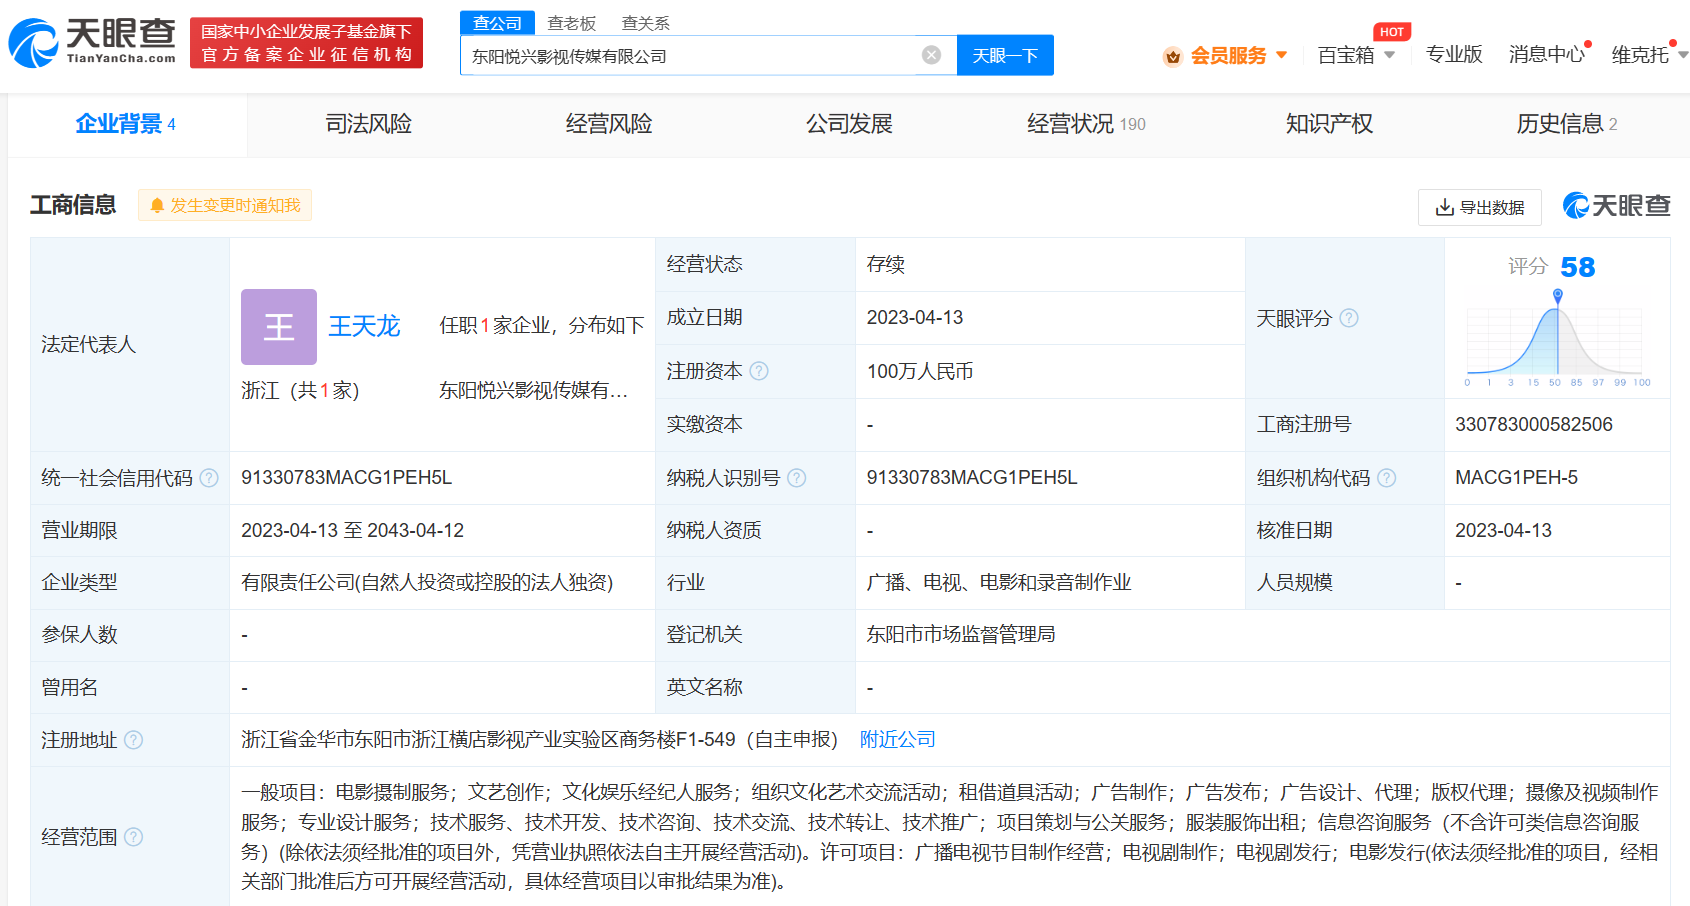Click the help icon next to 注册地址
This screenshot has width=1690, height=906.
[x=133, y=740]
